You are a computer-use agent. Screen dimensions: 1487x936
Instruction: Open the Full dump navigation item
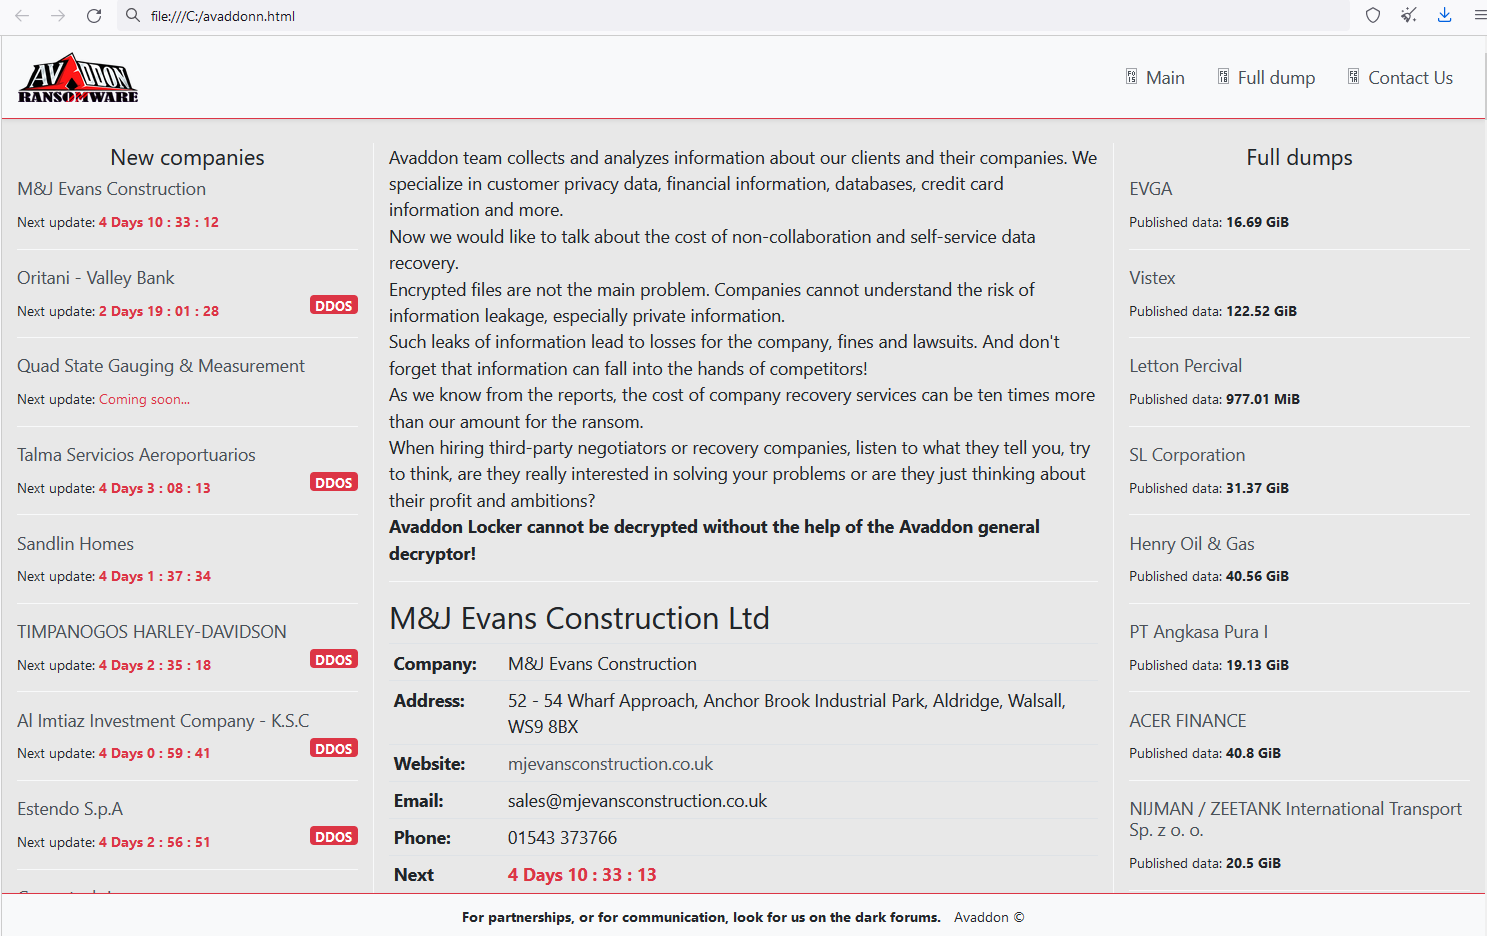(1266, 78)
